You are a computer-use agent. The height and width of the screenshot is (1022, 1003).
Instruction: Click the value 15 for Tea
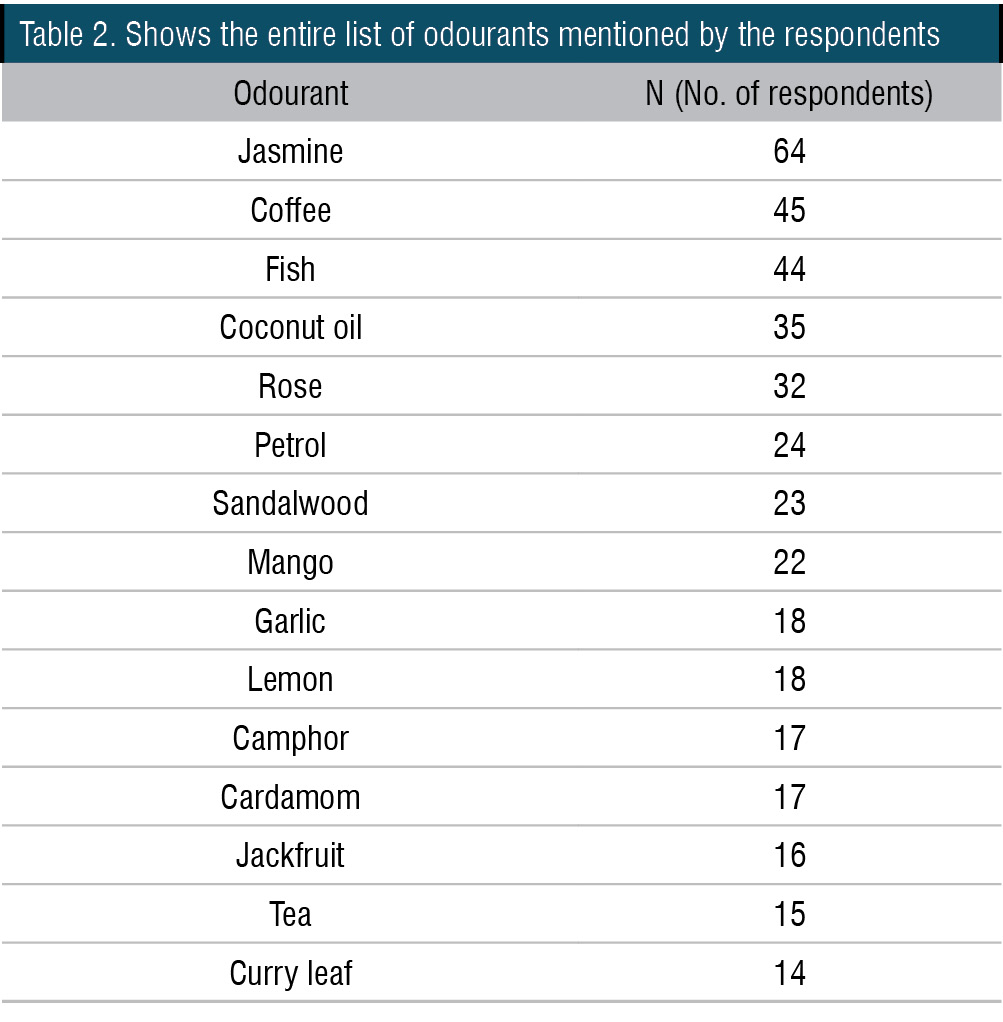coord(789,914)
